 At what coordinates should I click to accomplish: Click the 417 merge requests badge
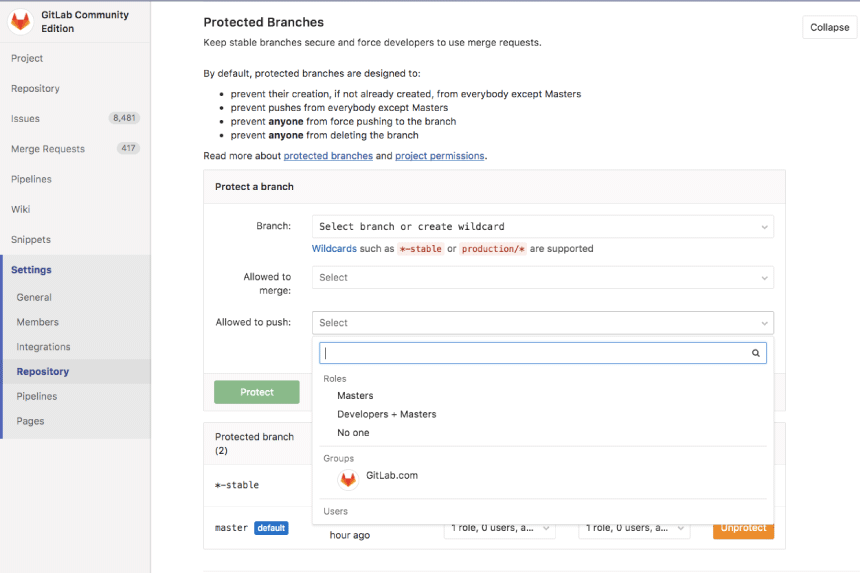click(x=128, y=148)
